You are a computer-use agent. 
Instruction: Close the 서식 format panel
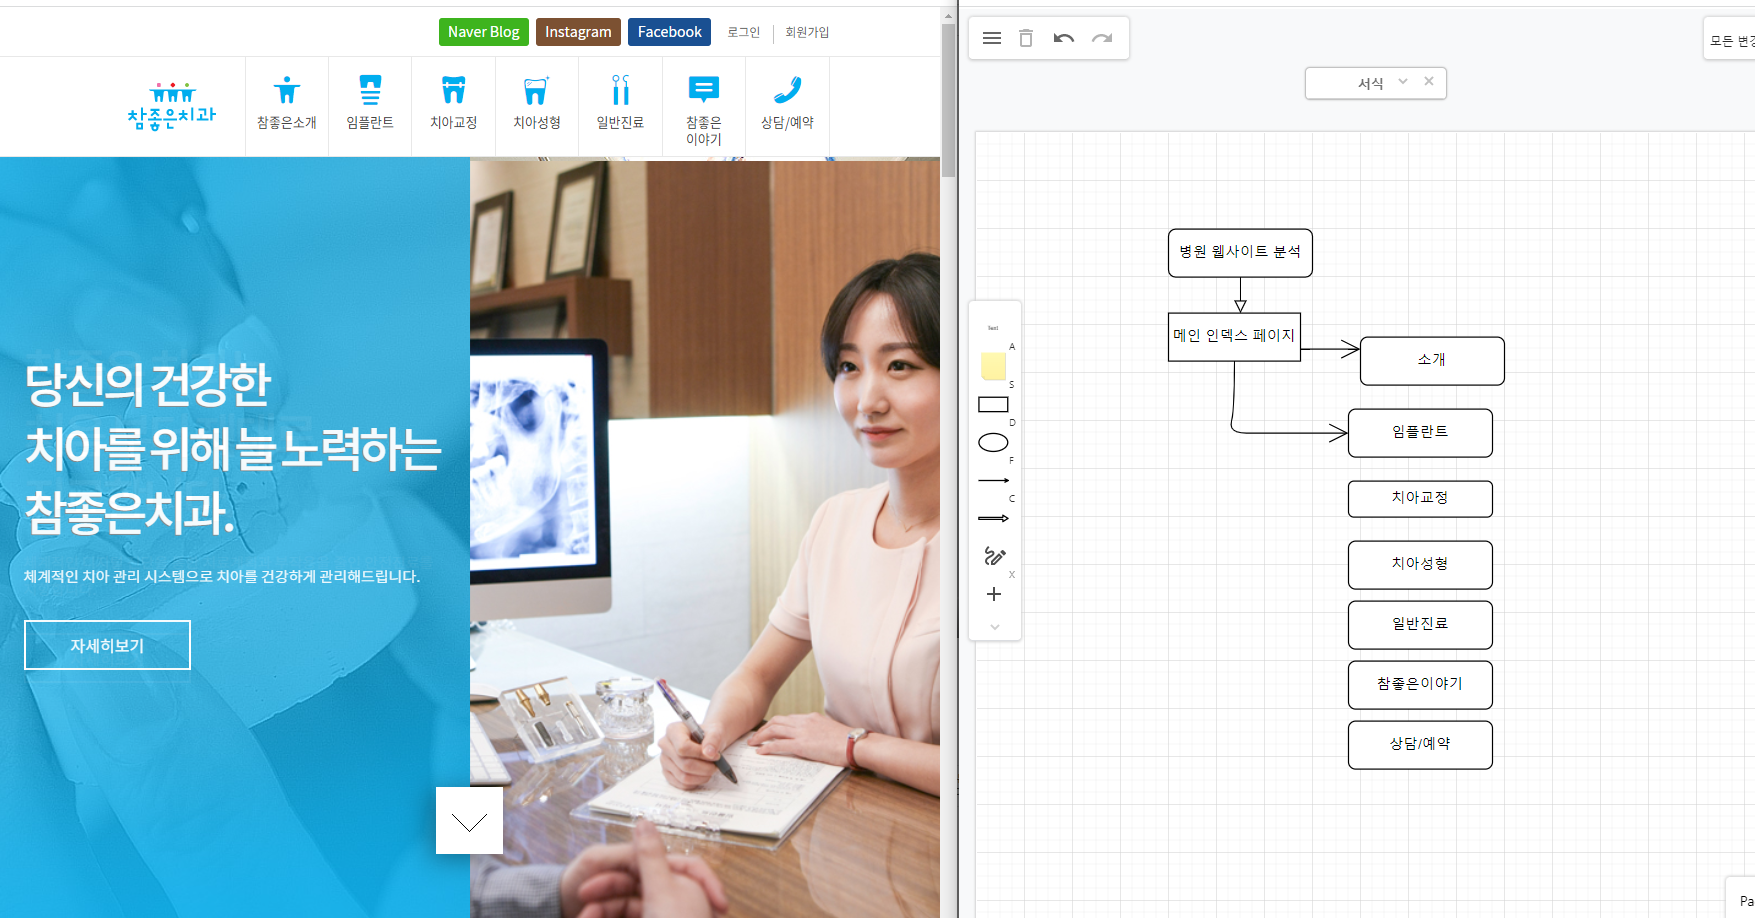1429,82
